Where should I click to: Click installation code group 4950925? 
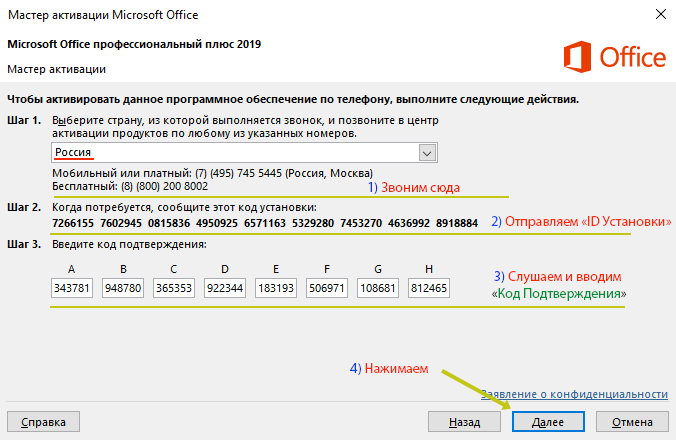pos(217,223)
